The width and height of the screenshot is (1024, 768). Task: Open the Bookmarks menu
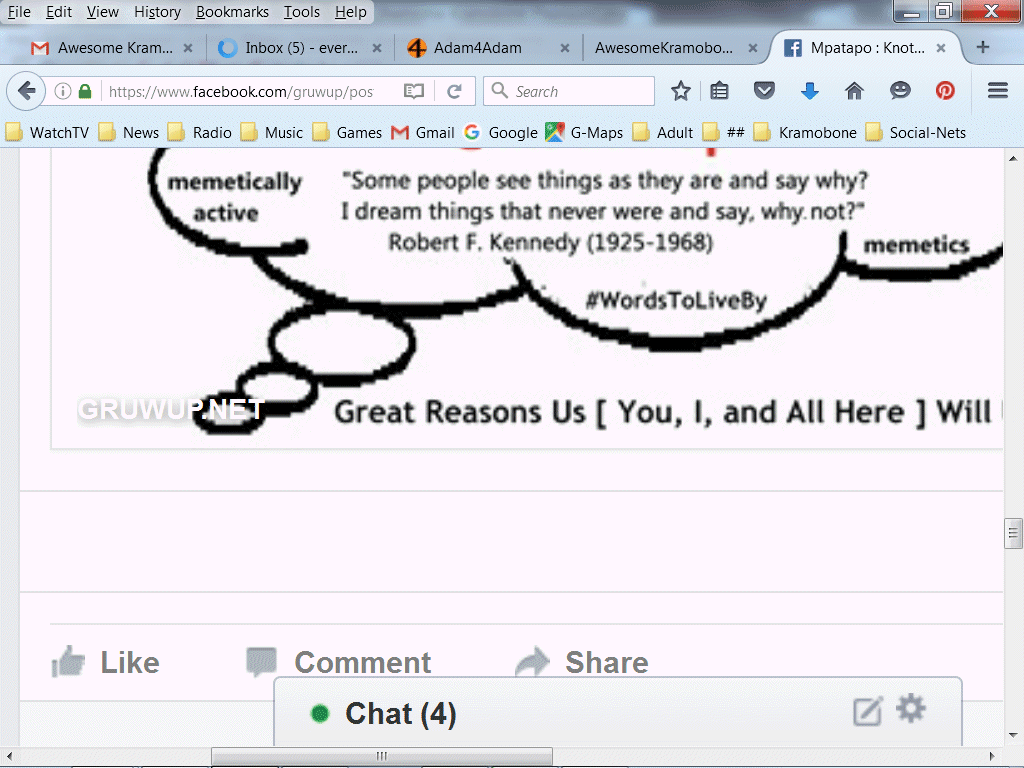pos(232,12)
